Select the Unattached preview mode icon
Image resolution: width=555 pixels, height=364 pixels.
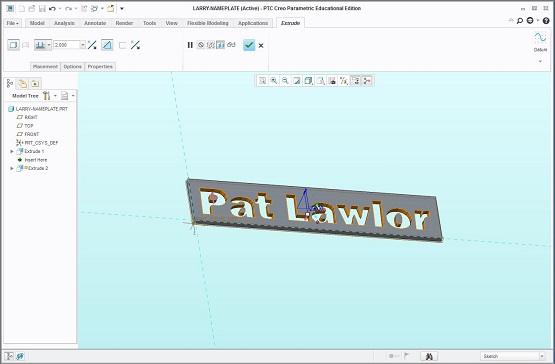coord(211,45)
